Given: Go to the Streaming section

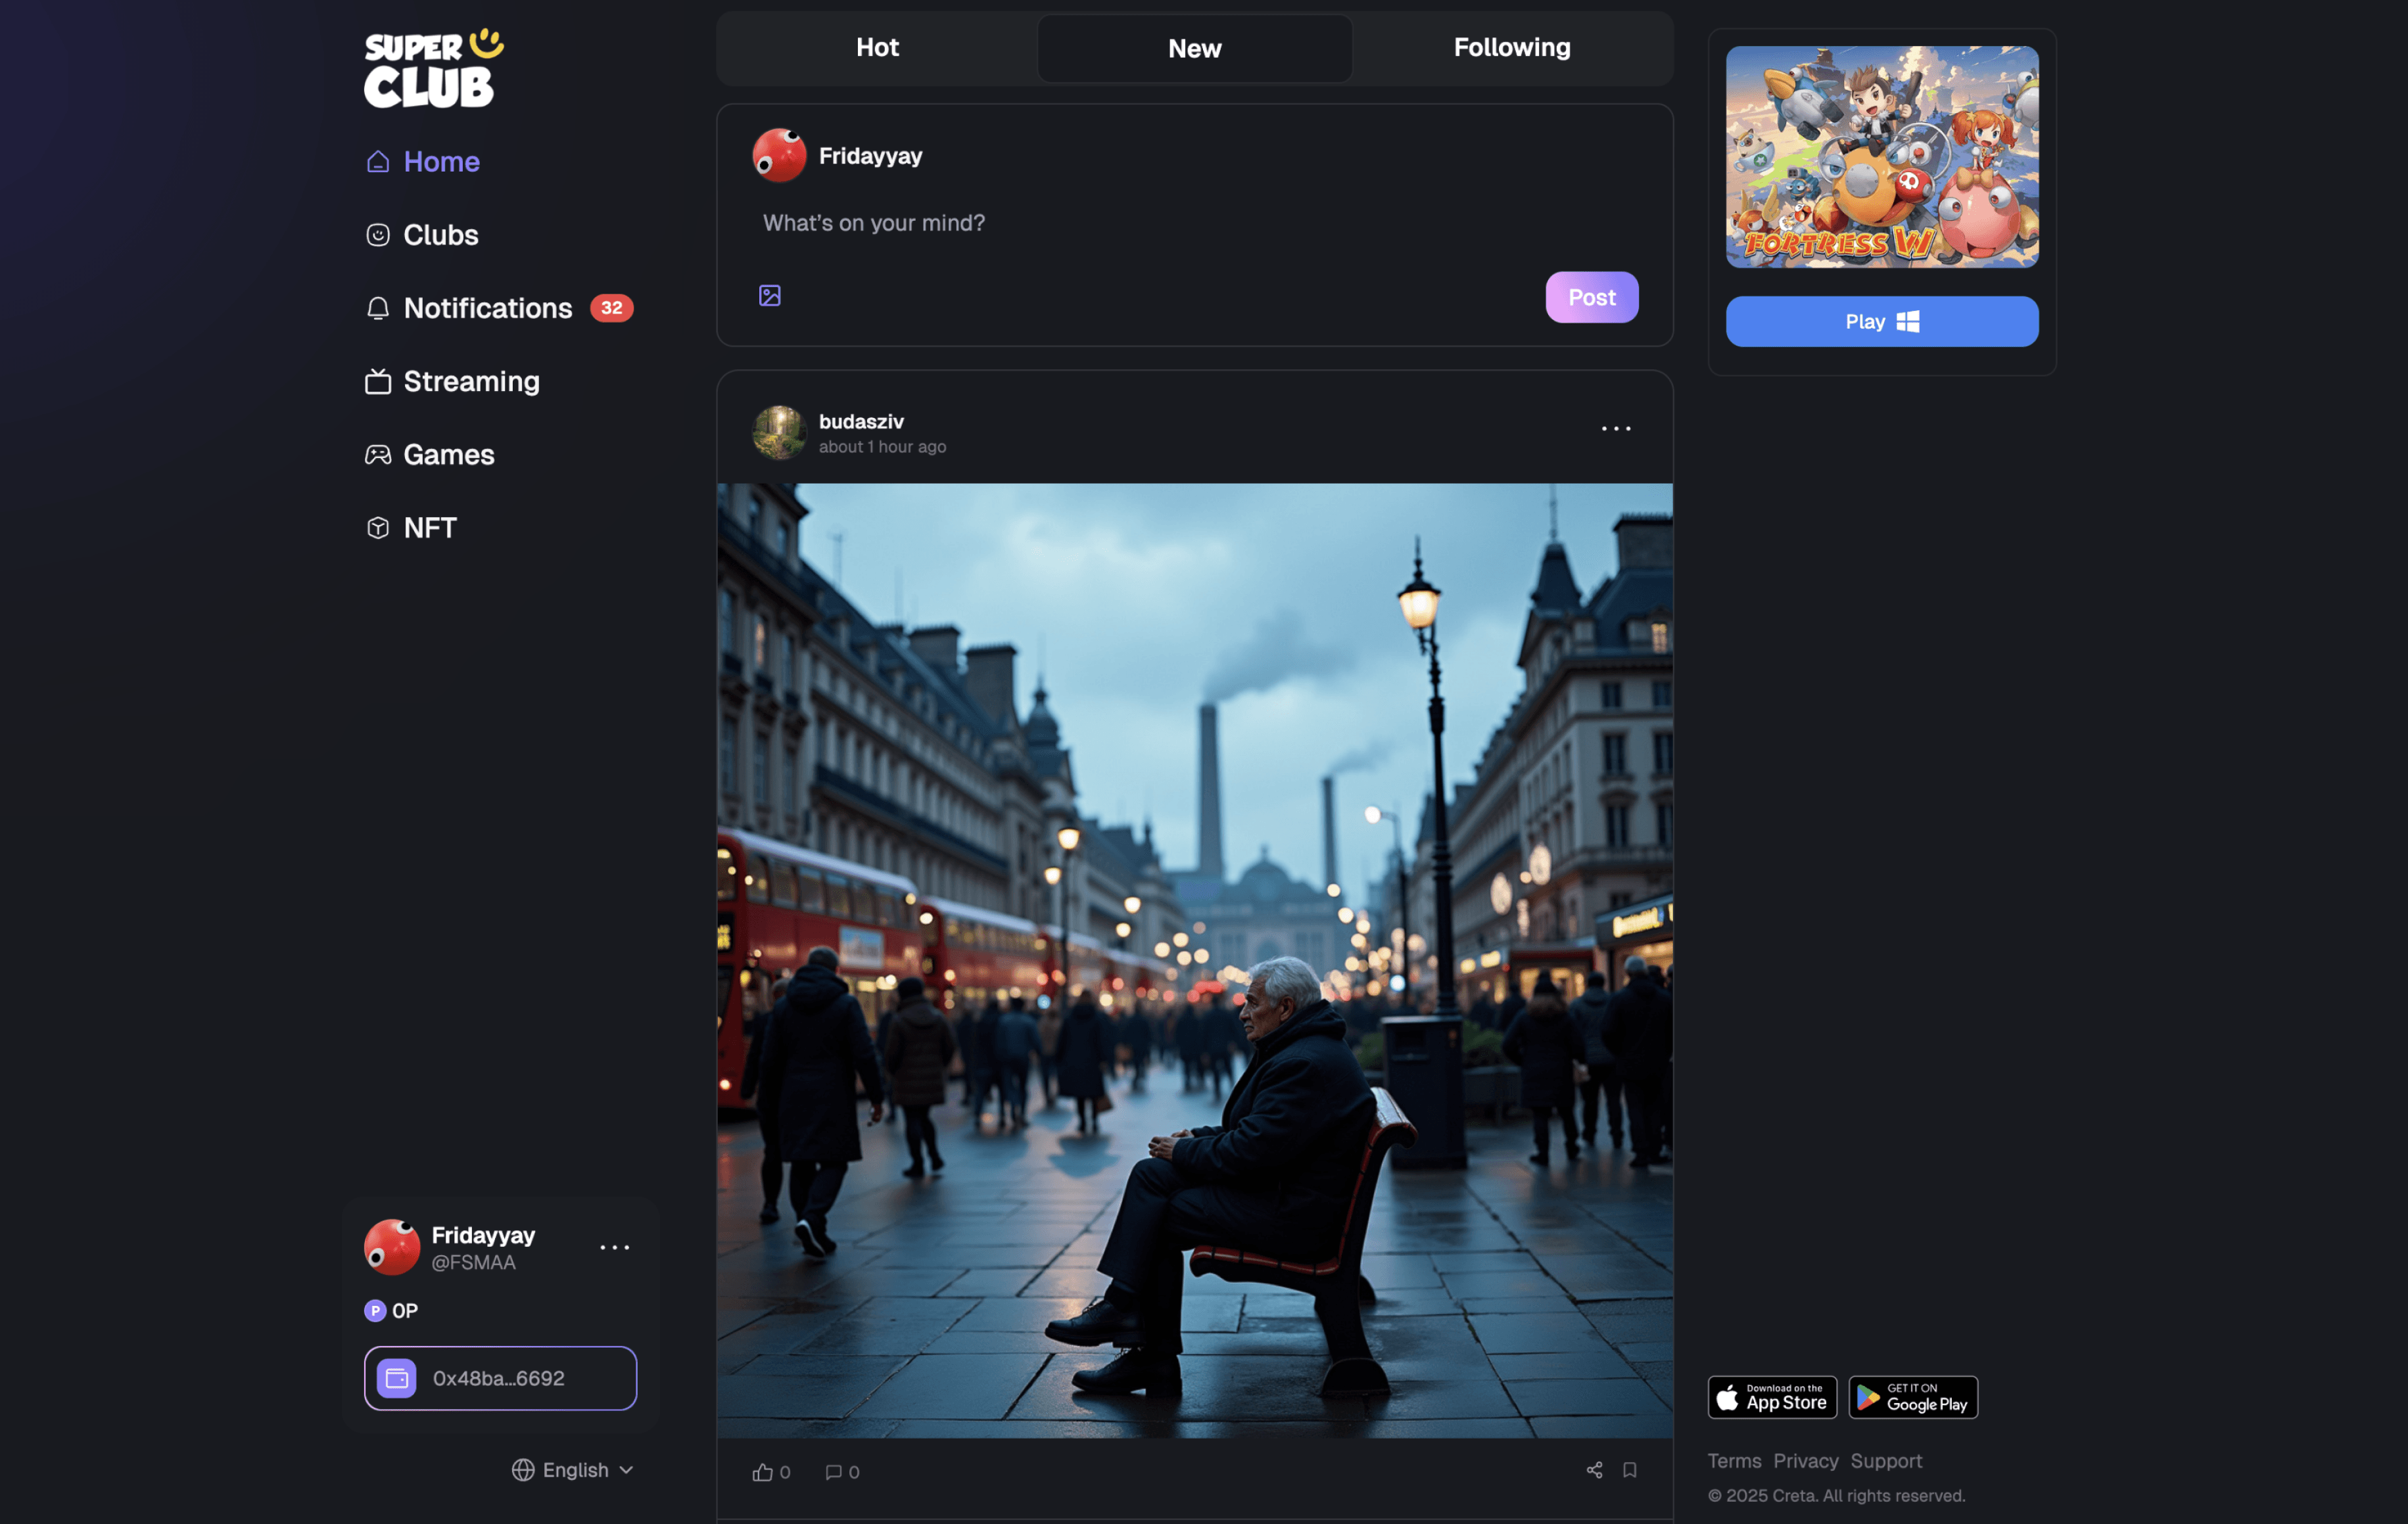Looking at the screenshot, I should 470,381.
